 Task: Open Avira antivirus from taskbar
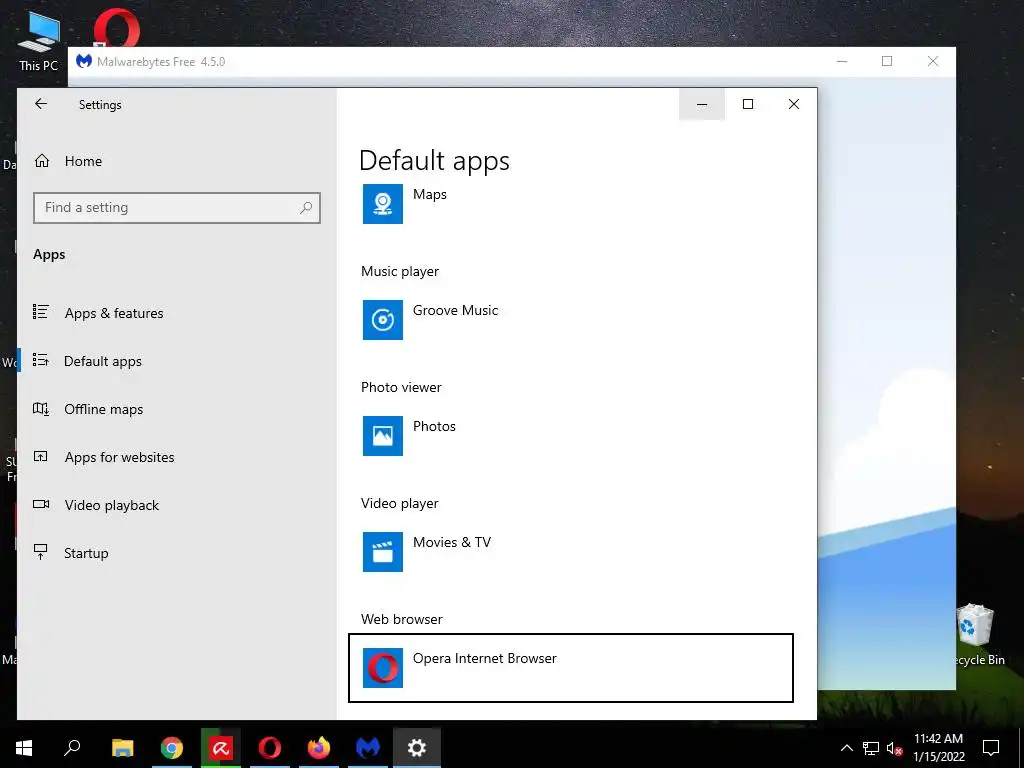221,748
